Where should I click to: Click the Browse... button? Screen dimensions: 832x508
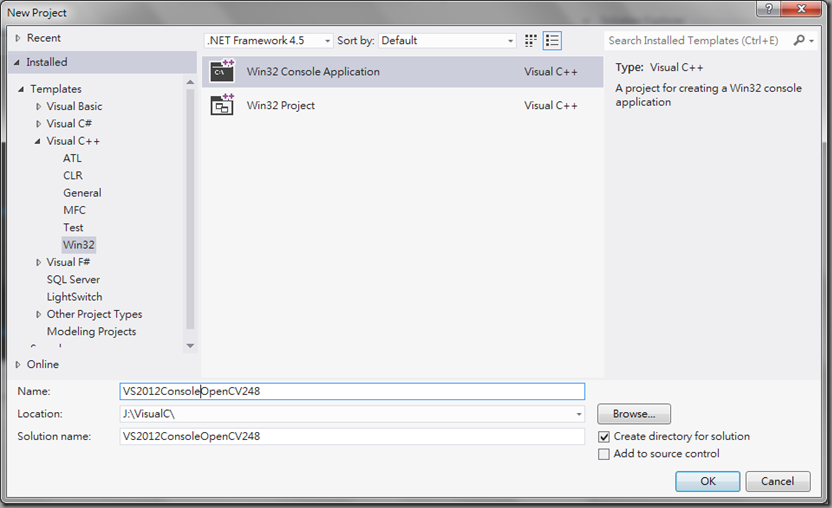click(634, 414)
